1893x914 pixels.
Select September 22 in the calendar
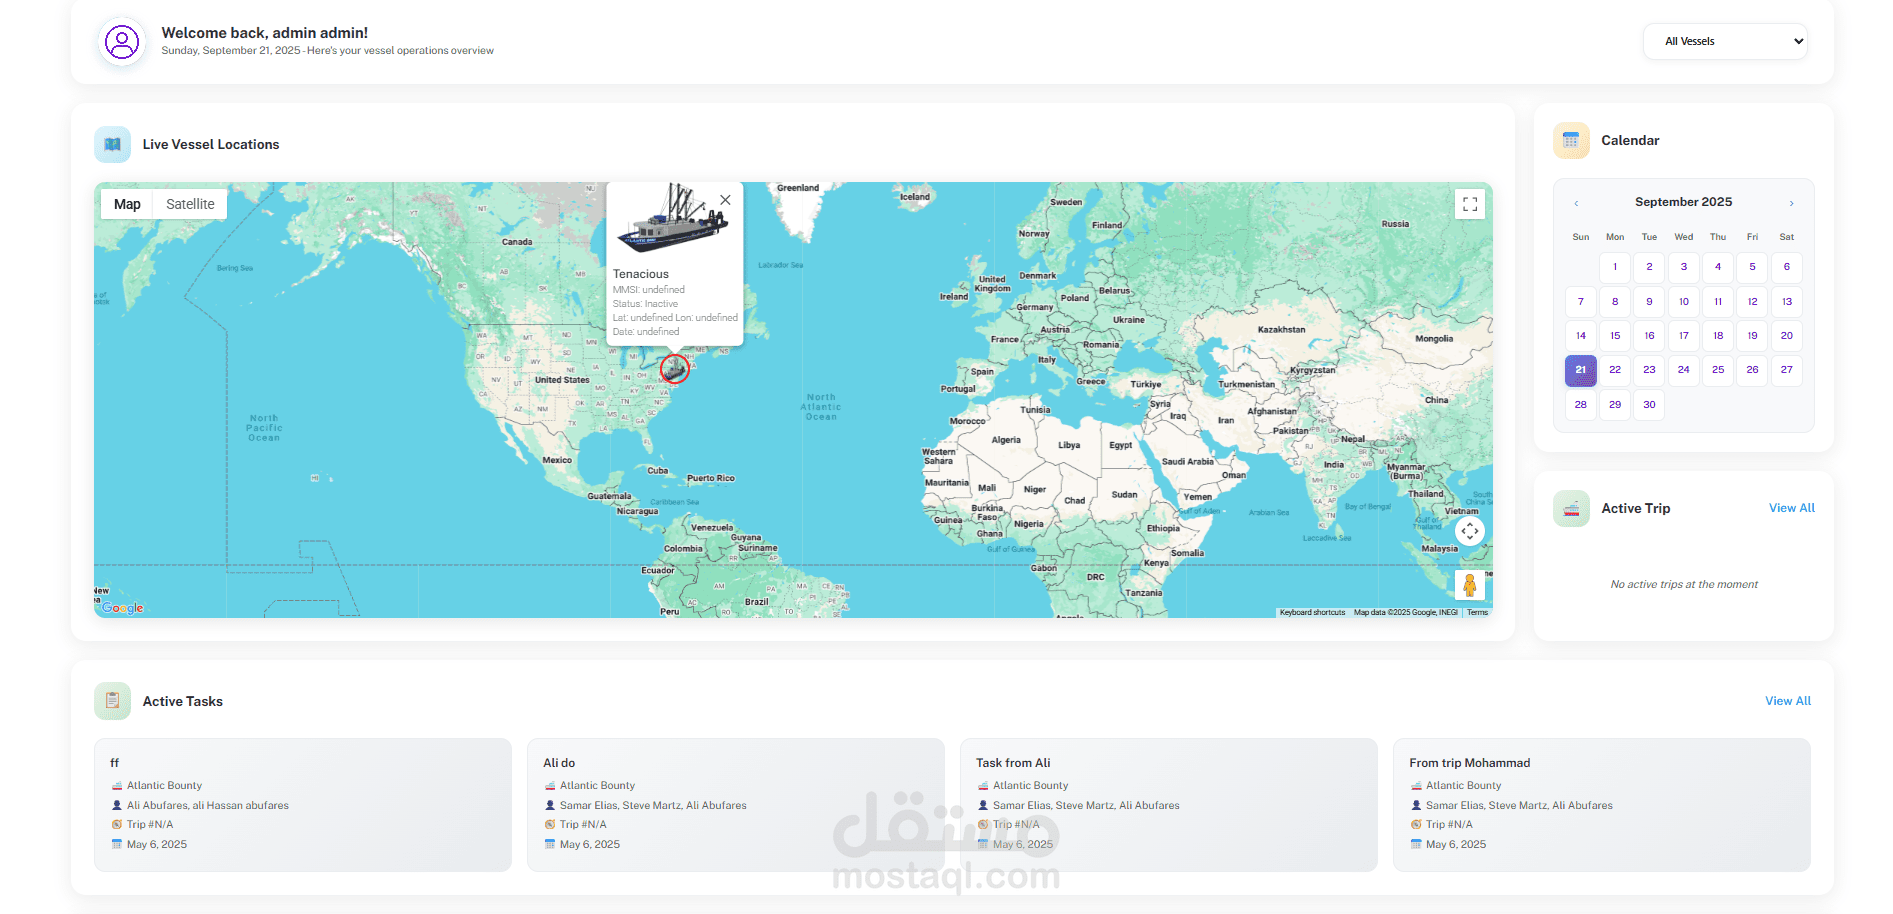tap(1615, 370)
